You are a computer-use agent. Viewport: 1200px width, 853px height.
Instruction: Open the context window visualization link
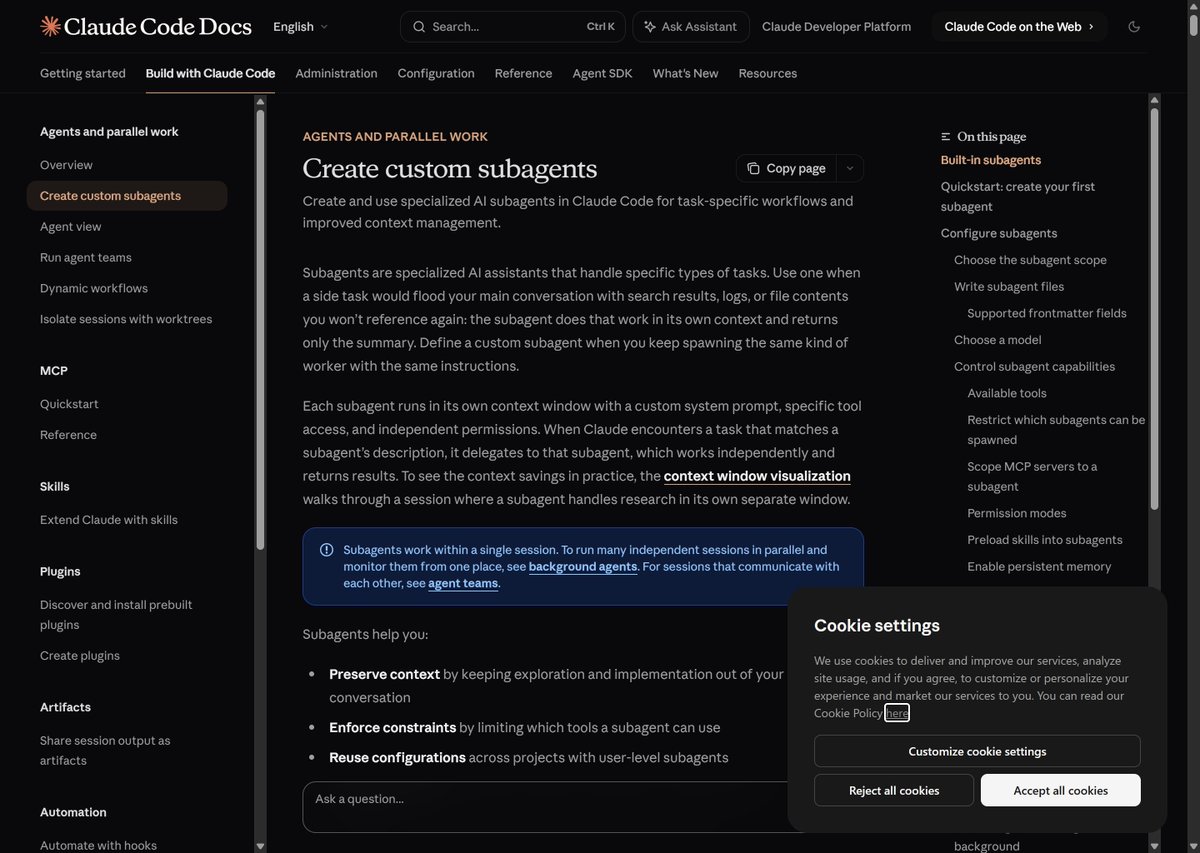click(757, 476)
